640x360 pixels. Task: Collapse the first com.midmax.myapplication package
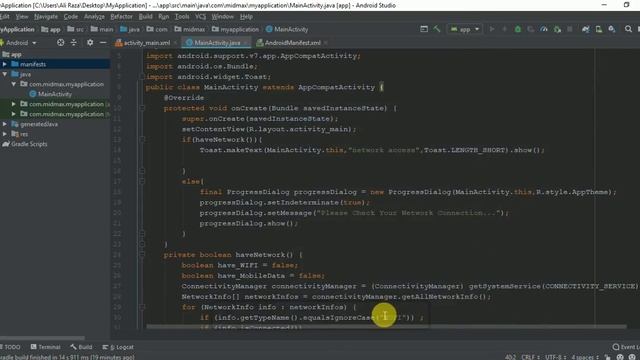coord(13,84)
